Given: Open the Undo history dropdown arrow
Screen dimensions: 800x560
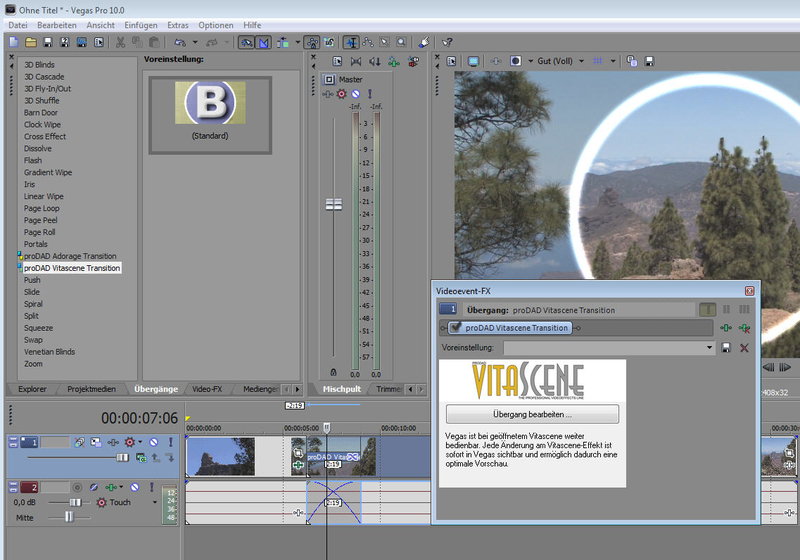Looking at the screenshot, I should pyautogui.click(x=195, y=42).
